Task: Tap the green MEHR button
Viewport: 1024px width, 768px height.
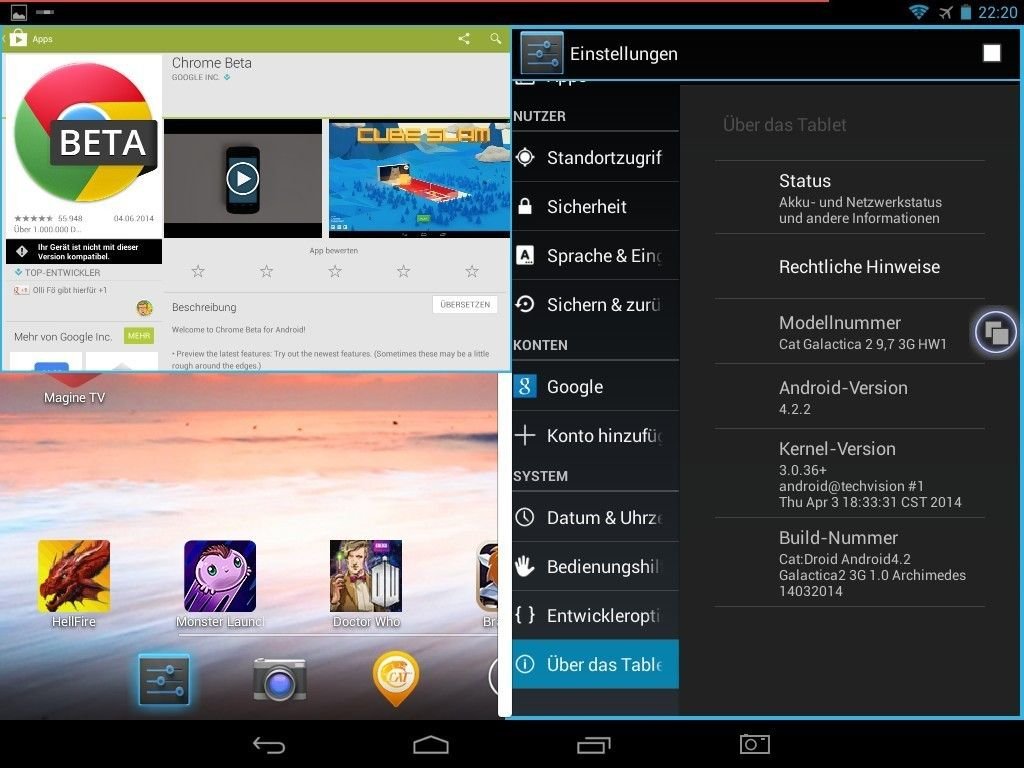Action: (x=138, y=336)
